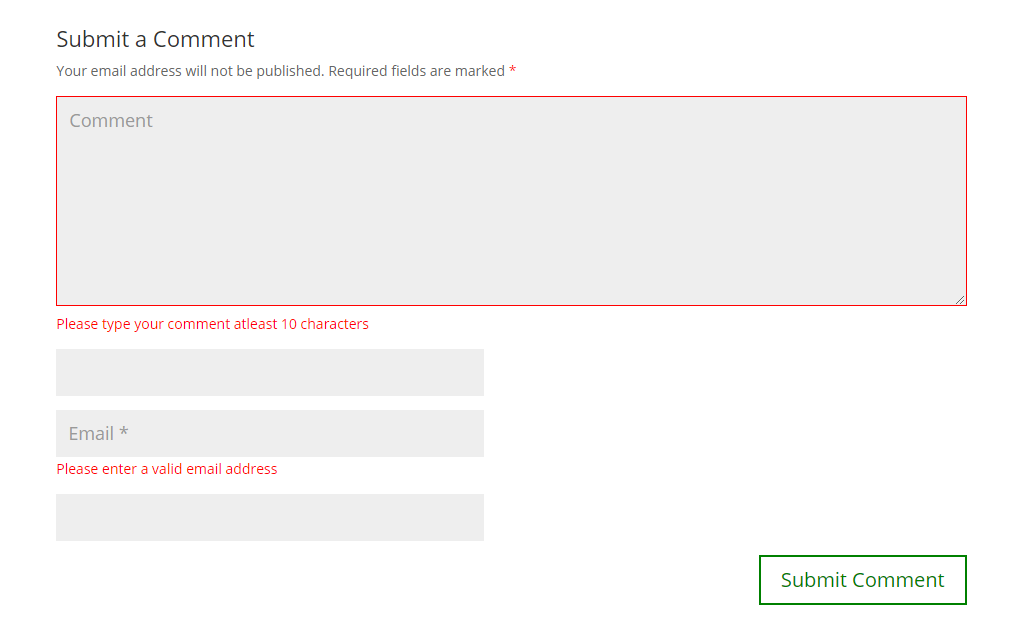1027x642 pixels.
Task: Click the asterisk in Email placeholder
Action: click(x=123, y=432)
